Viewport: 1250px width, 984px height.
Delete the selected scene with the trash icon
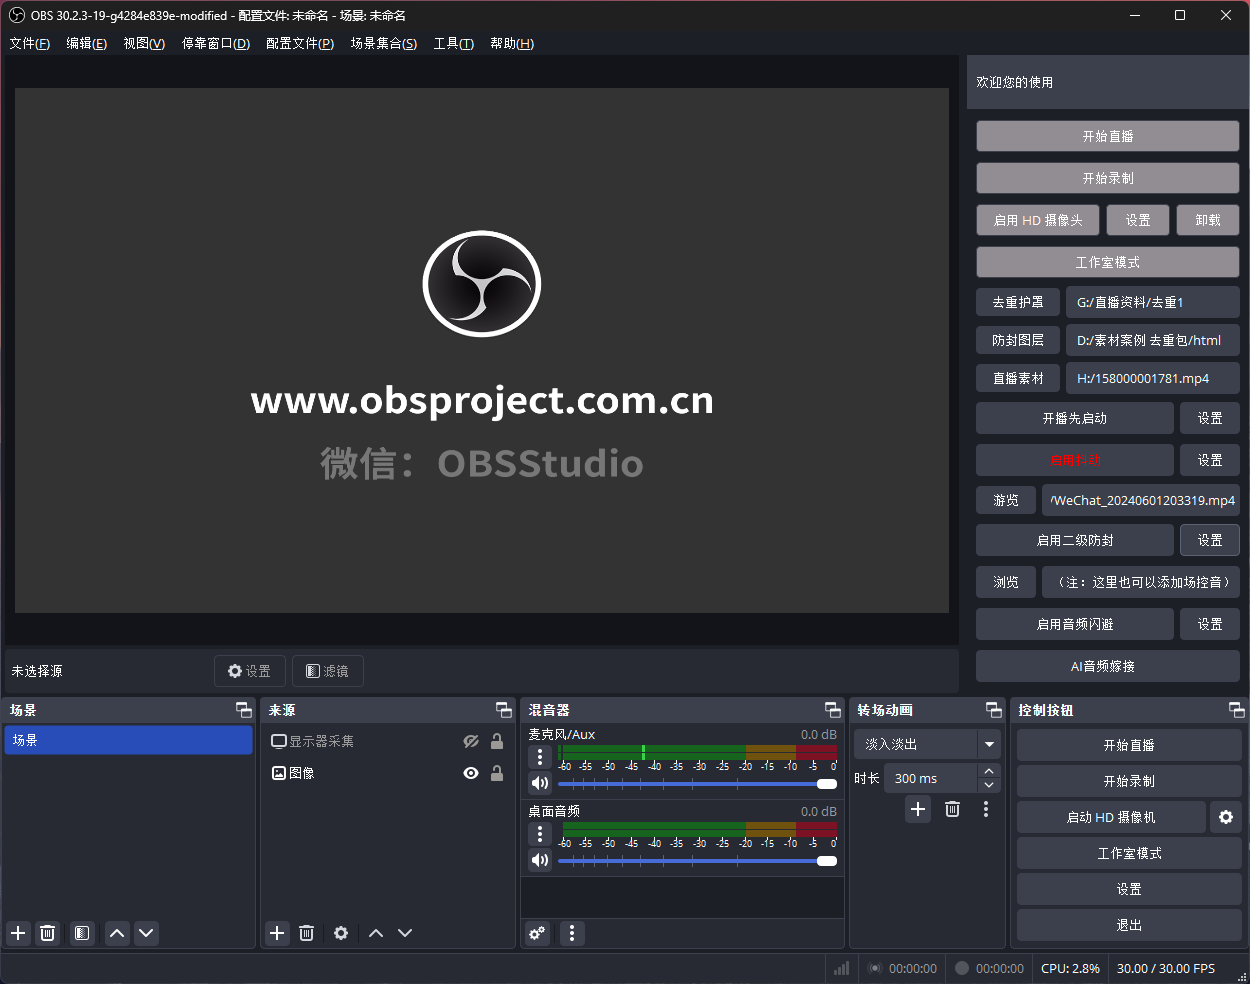coord(47,933)
